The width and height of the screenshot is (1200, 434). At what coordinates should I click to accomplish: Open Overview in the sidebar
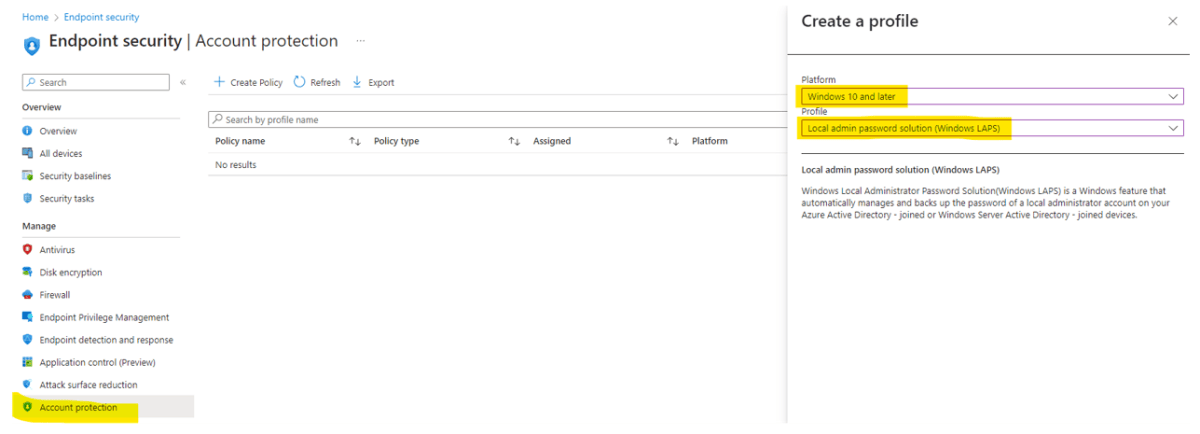[58, 131]
